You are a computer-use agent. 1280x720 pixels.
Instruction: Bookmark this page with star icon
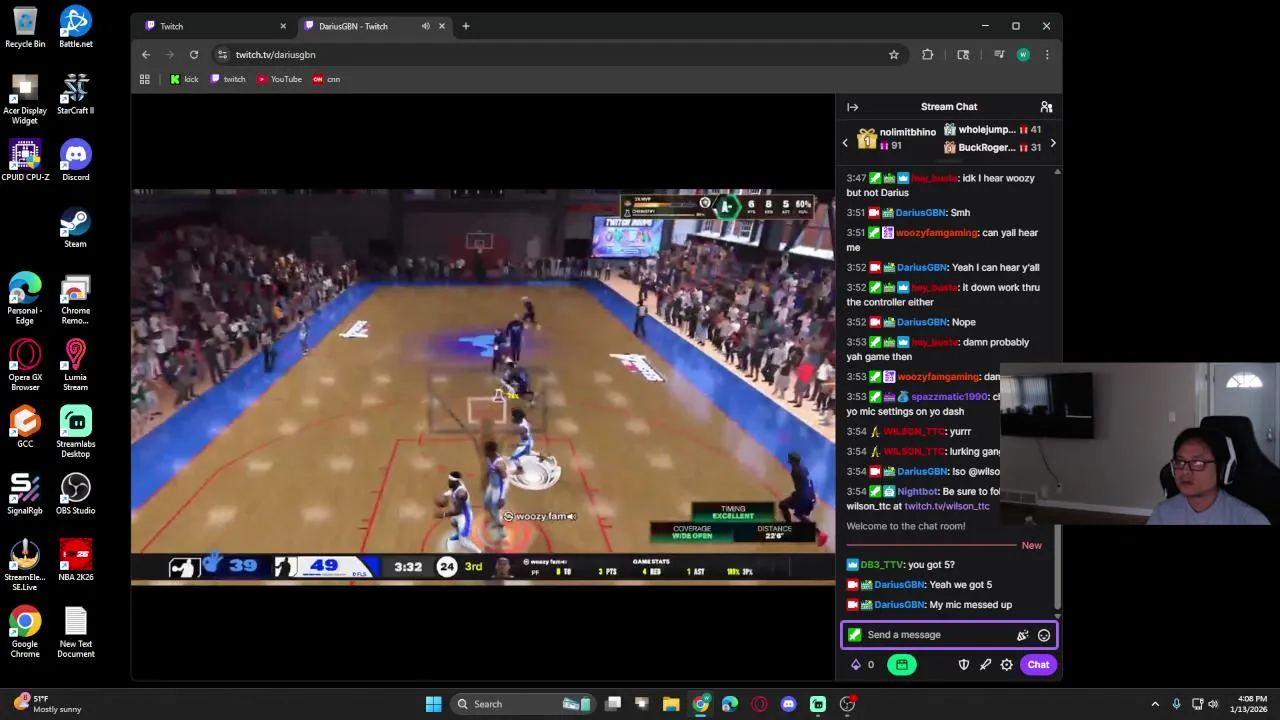pyautogui.click(x=894, y=55)
